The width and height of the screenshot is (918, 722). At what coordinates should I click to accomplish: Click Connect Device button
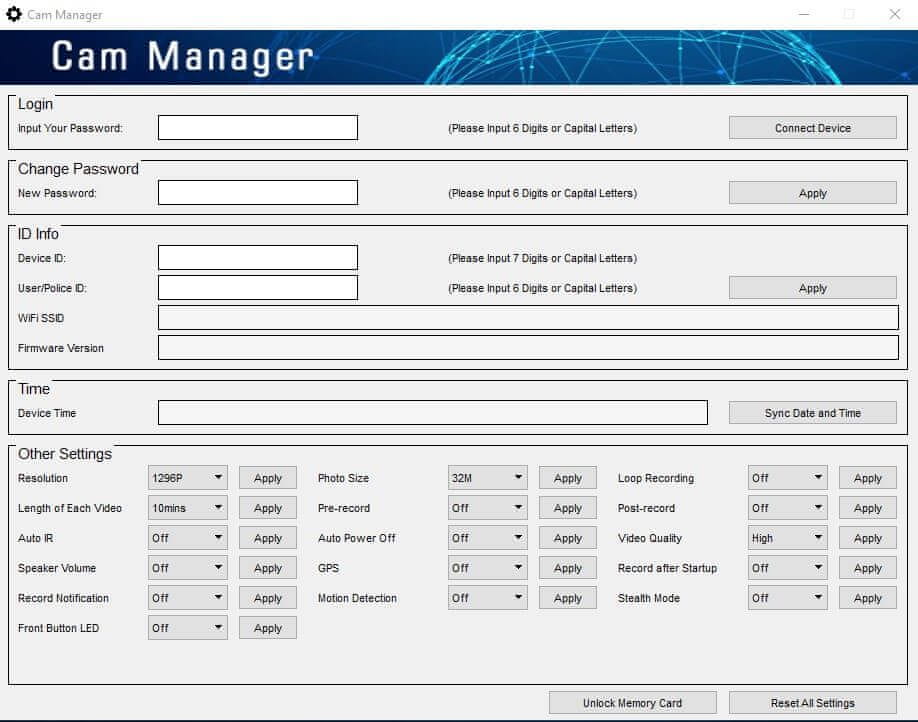click(x=812, y=128)
